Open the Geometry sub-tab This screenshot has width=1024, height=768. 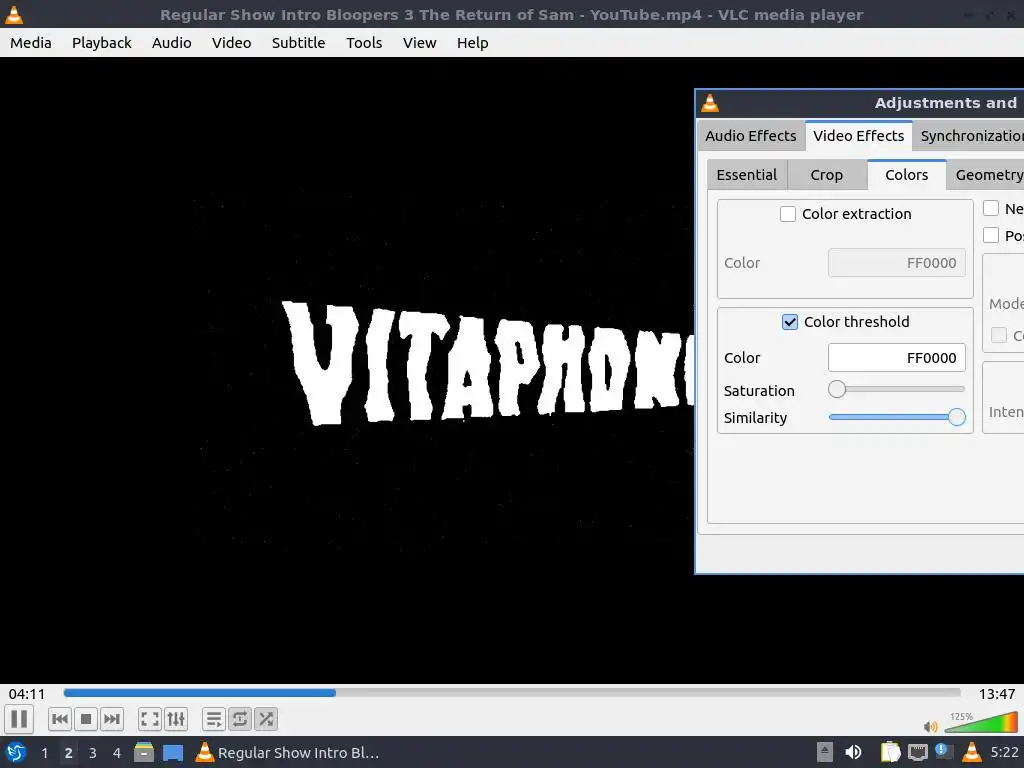point(986,175)
